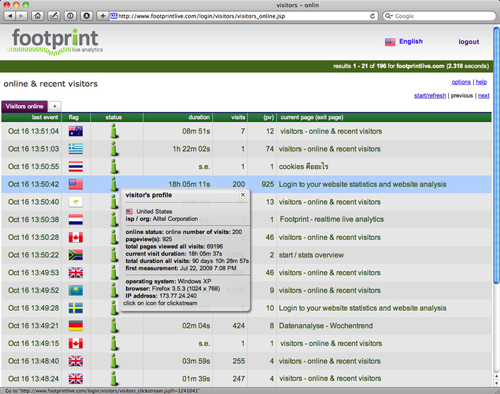Open the options link
This screenshot has width=500, height=394.
pyautogui.click(x=461, y=82)
